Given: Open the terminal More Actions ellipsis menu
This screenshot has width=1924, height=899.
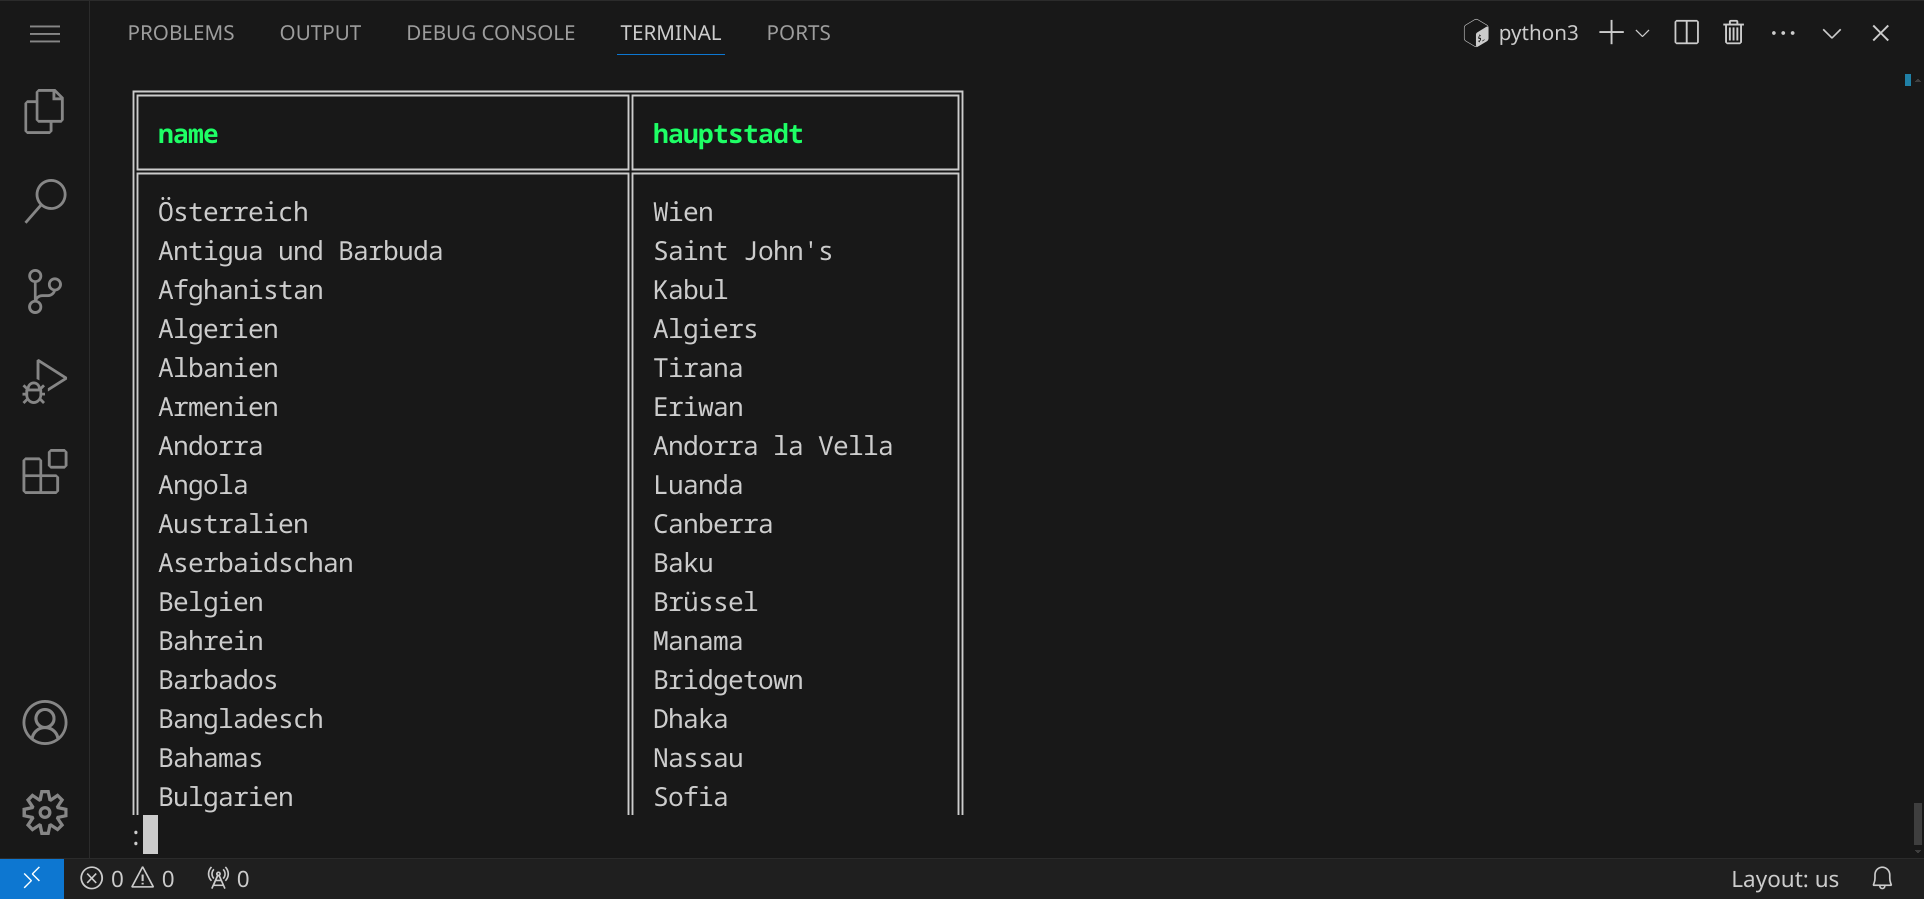Looking at the screenshot, I should pyautogui.click(x=1782, y=33).
